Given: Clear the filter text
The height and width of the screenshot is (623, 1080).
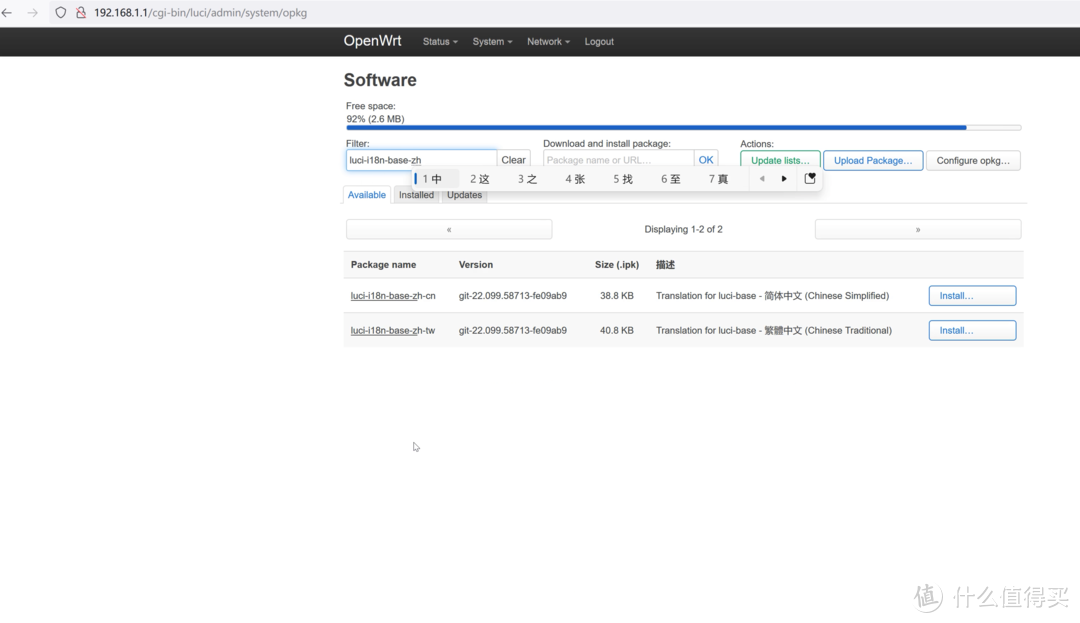Looking at the screenshot, I should 513,160.
